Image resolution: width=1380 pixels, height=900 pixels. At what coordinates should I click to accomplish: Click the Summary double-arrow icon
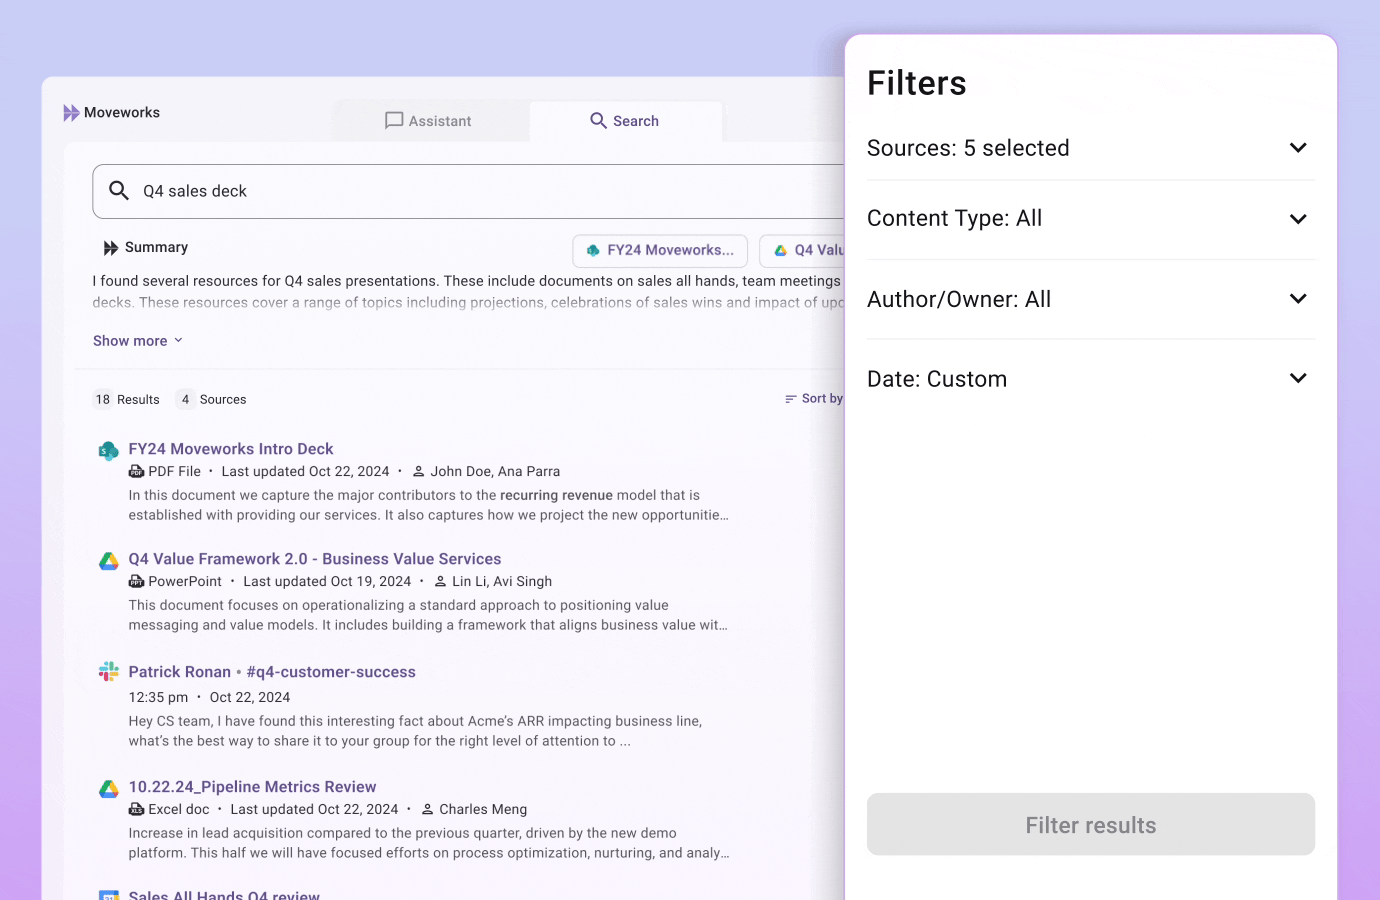coord(110,248)
